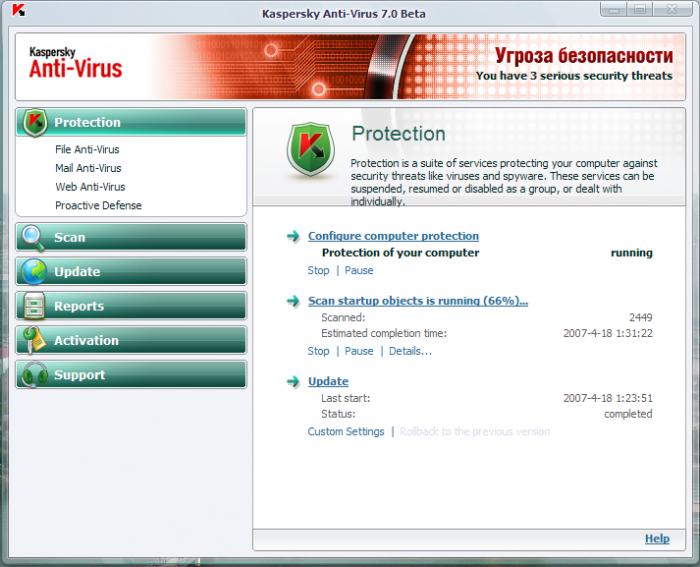This screenshot has width=700, height=567.
Task: Select Mail Anti-Virus component
Action: tap(88, 168)
